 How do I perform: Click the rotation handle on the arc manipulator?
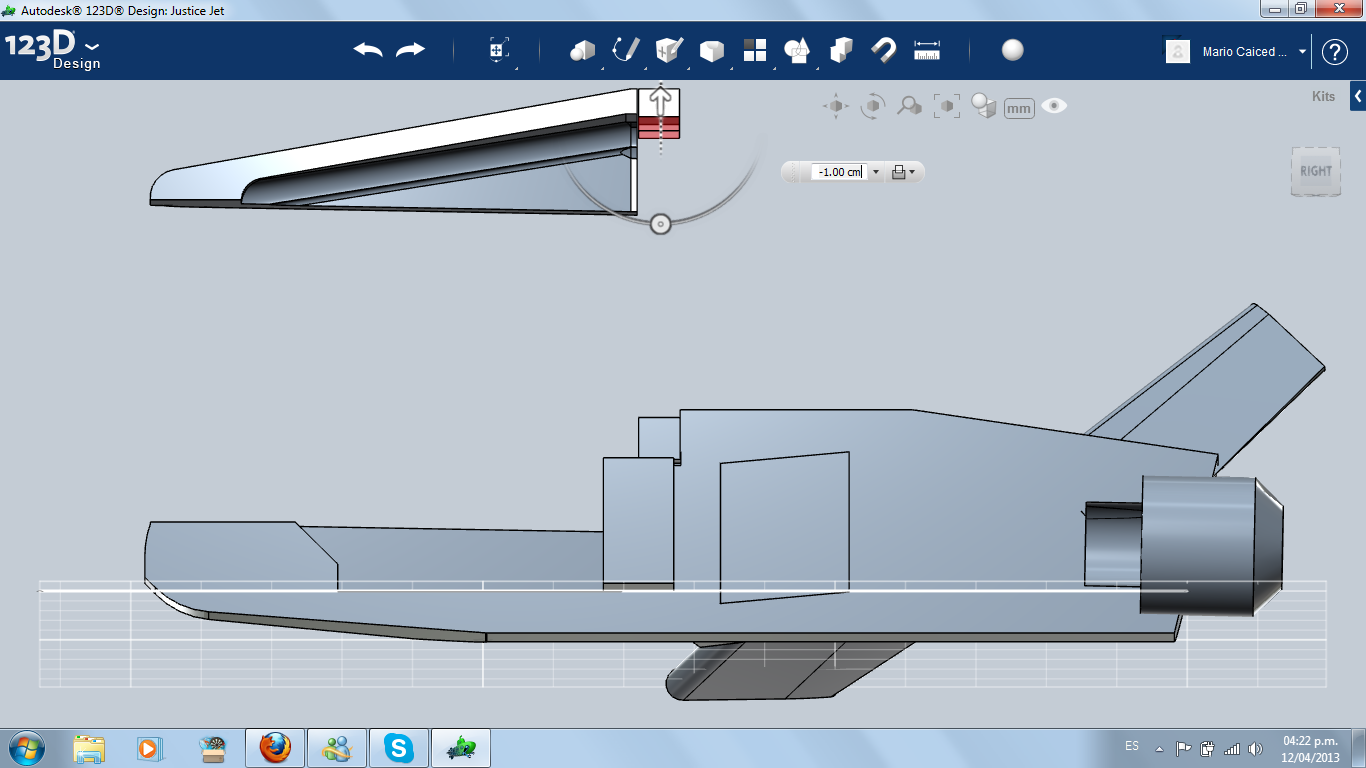pyautogui.click(x=660, y=224)
